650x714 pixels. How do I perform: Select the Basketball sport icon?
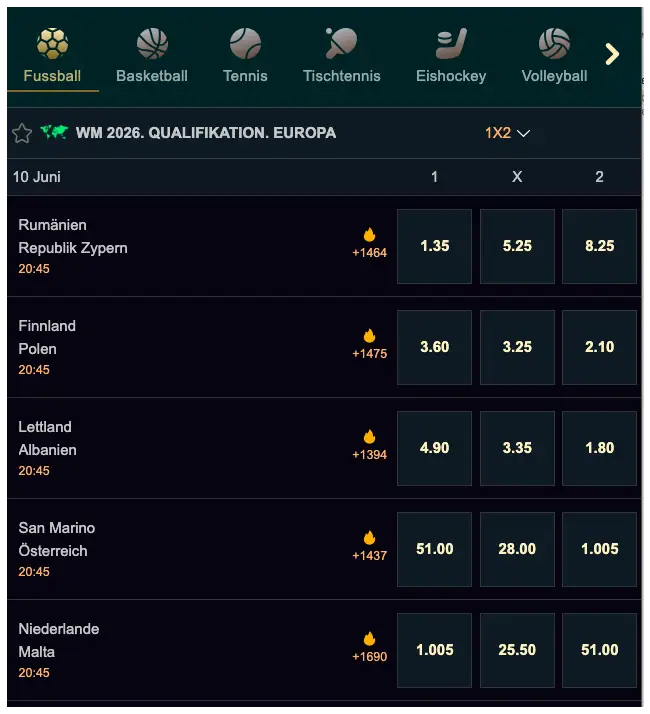152,44
